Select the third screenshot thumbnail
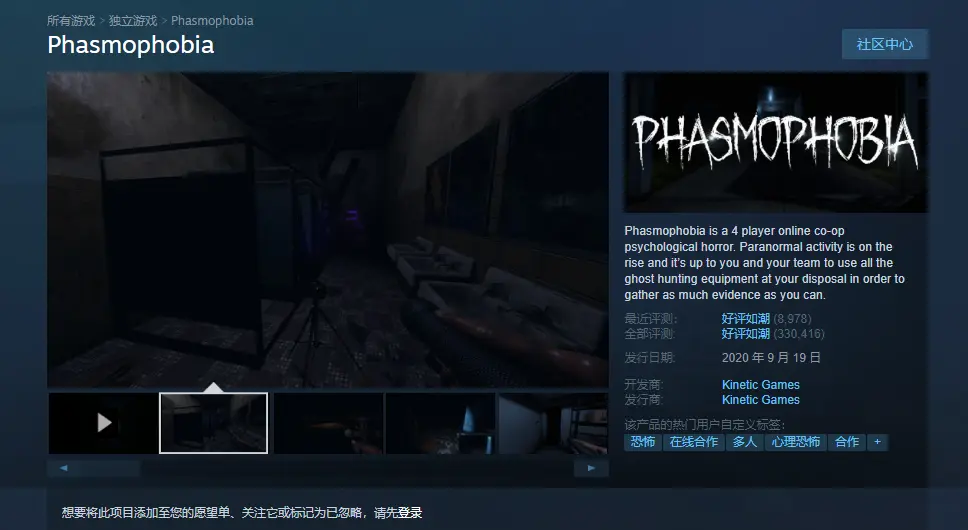Image resolution: width=968 pixels, height=530 pixels. pos(328,423)
